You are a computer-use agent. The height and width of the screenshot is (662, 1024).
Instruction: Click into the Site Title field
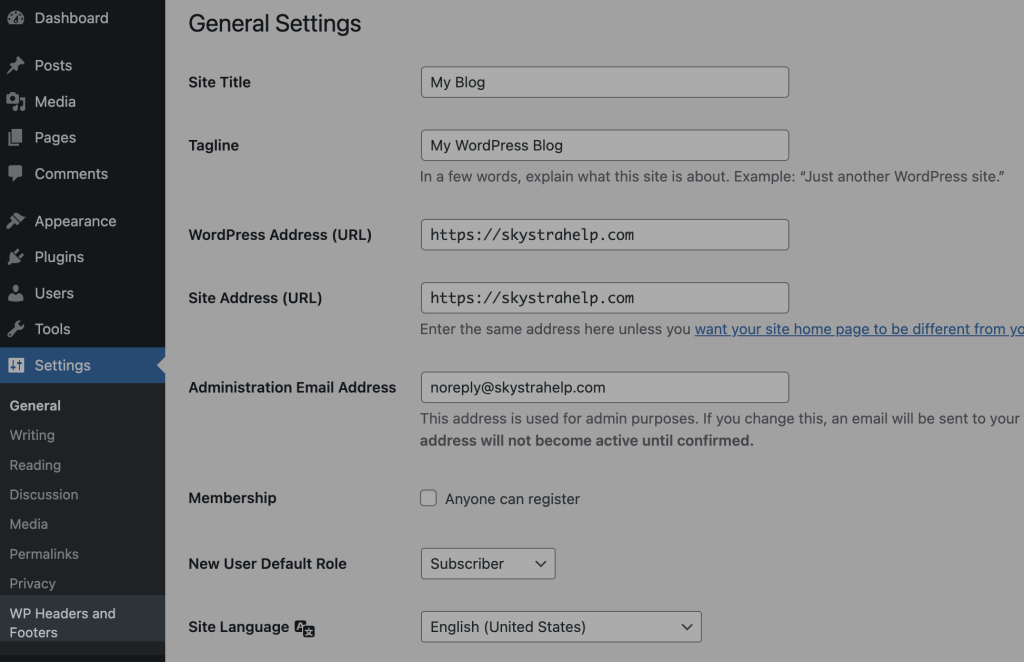tap(604, 82)
